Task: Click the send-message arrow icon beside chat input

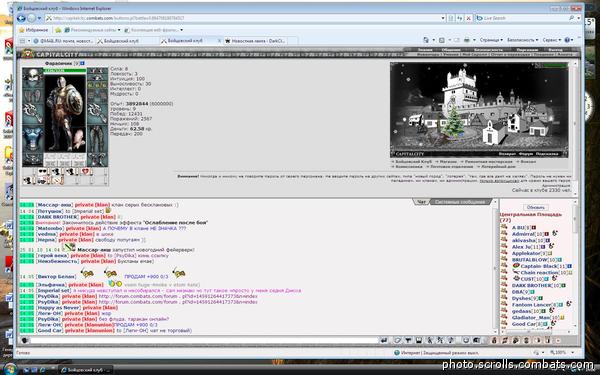Action: click(384, 340)
